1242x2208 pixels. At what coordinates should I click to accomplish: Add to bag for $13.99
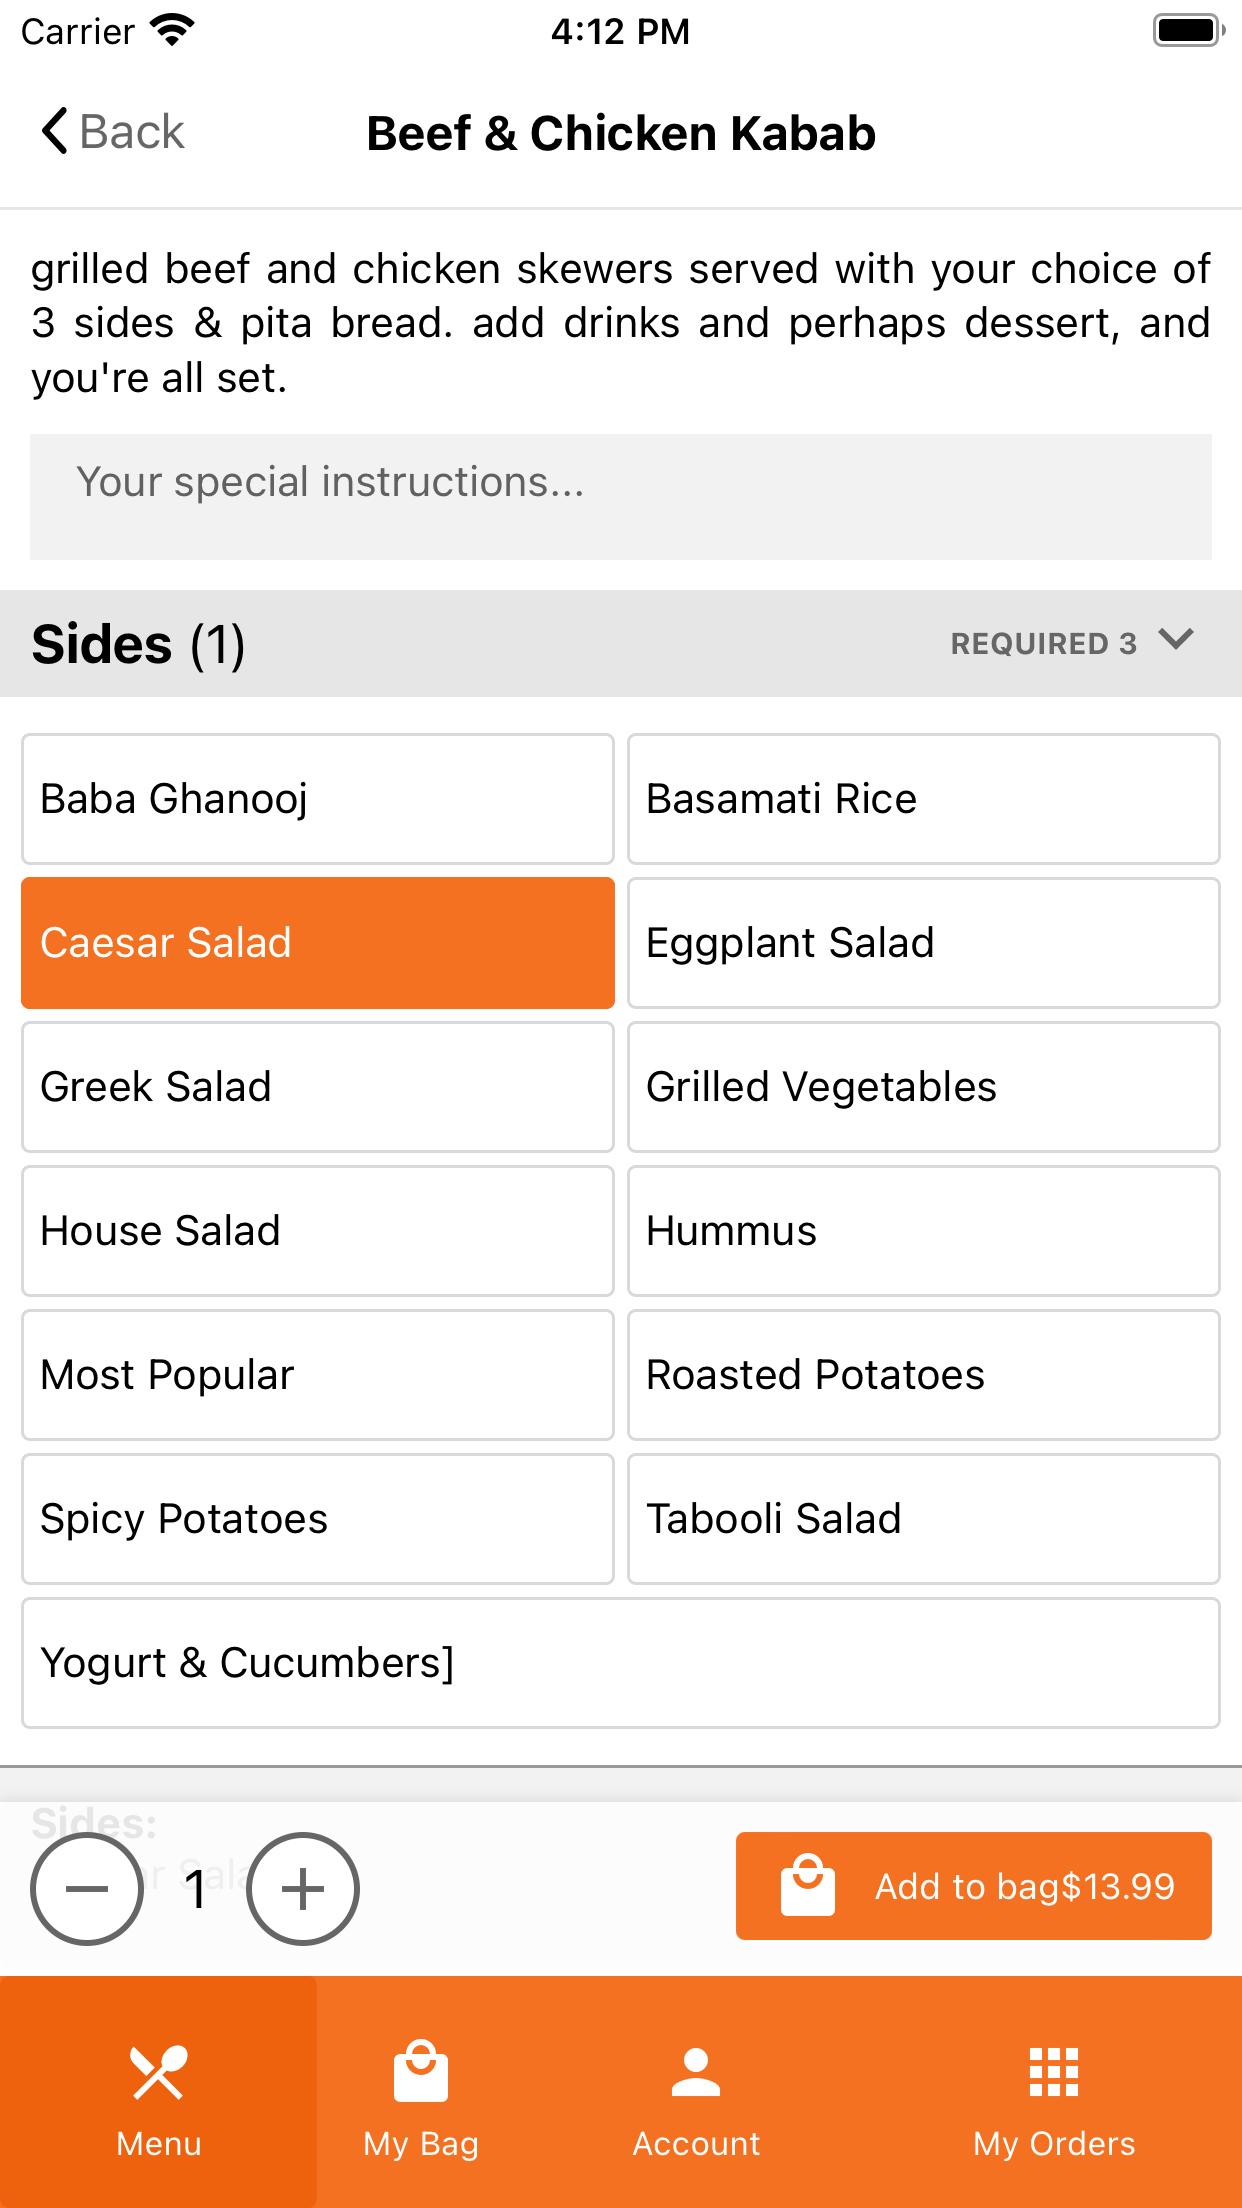coord(974,1886)
